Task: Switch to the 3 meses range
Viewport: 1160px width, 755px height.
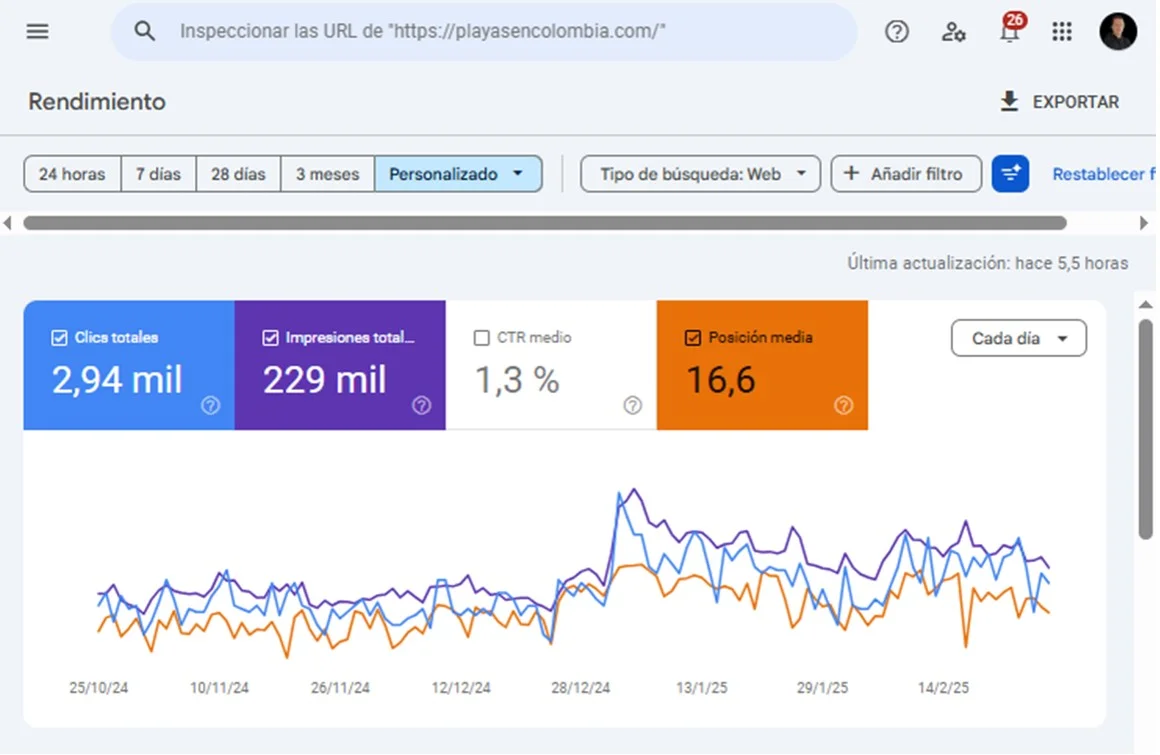Action: 327,174
